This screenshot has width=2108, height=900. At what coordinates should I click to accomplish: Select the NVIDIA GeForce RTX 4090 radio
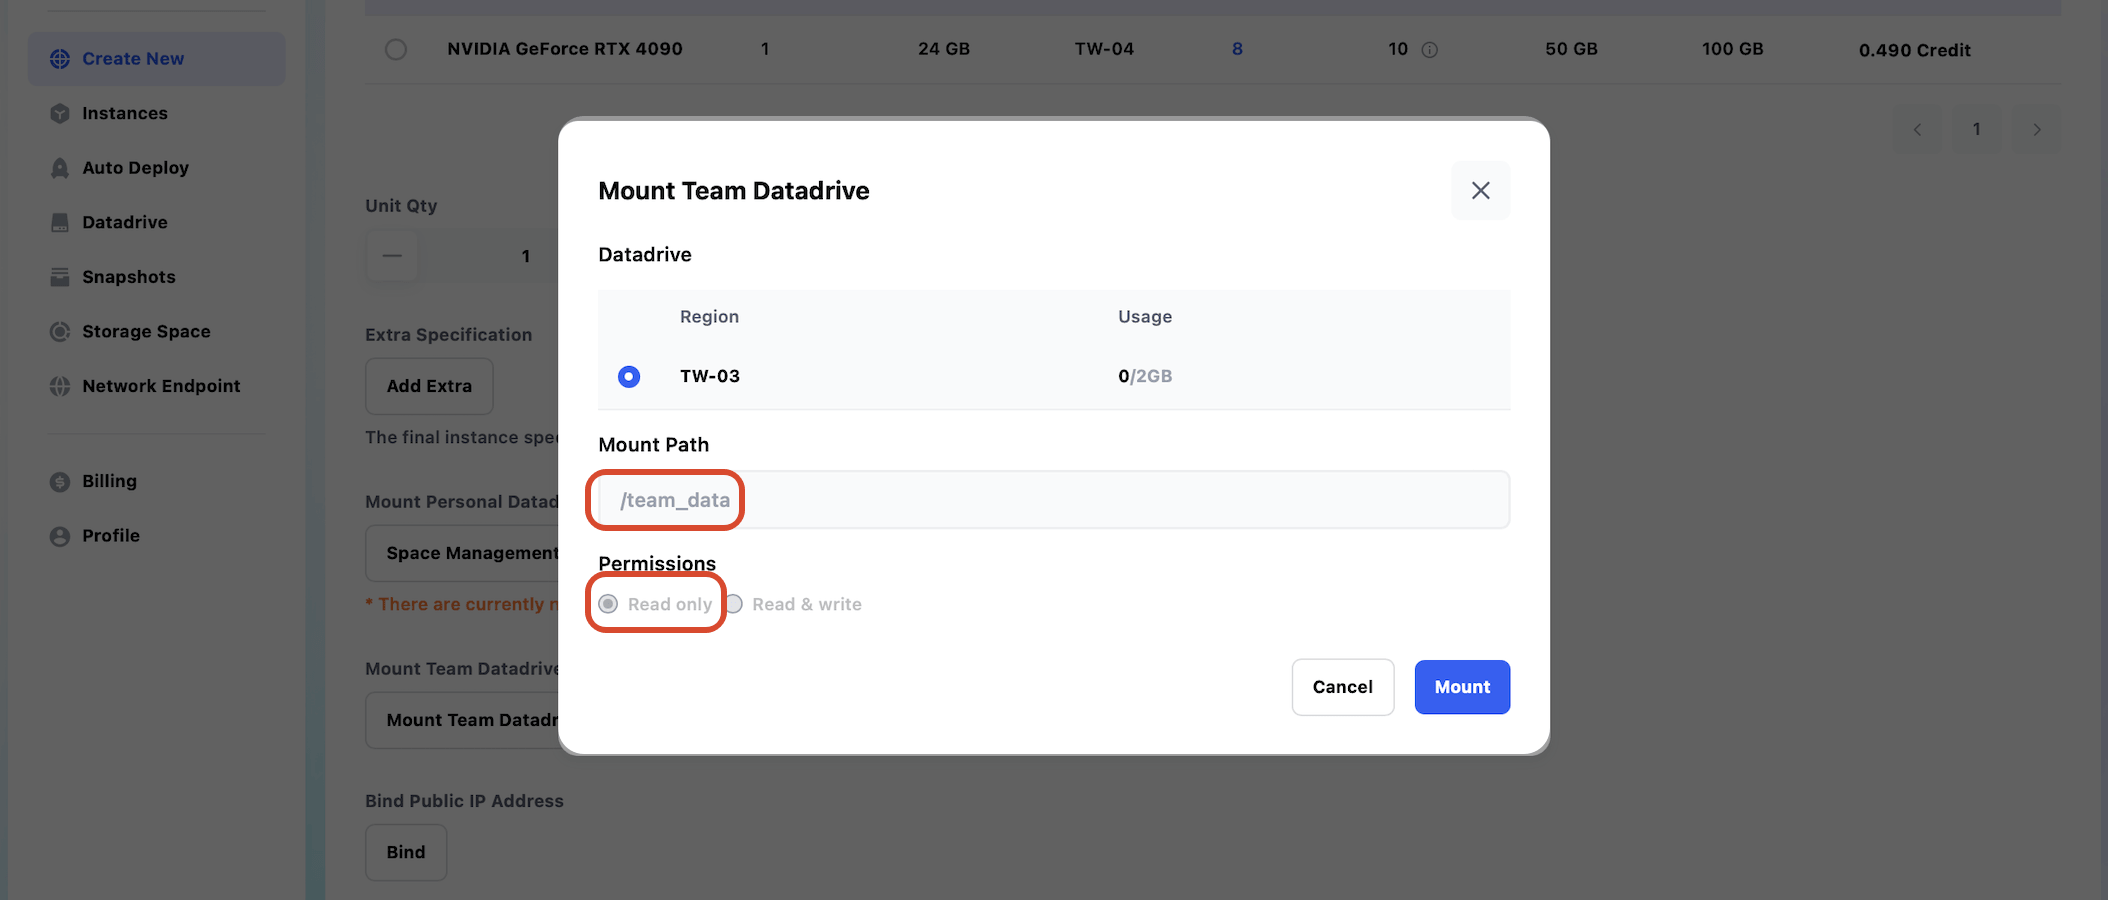pyautogui.click(x=396, y=49)
